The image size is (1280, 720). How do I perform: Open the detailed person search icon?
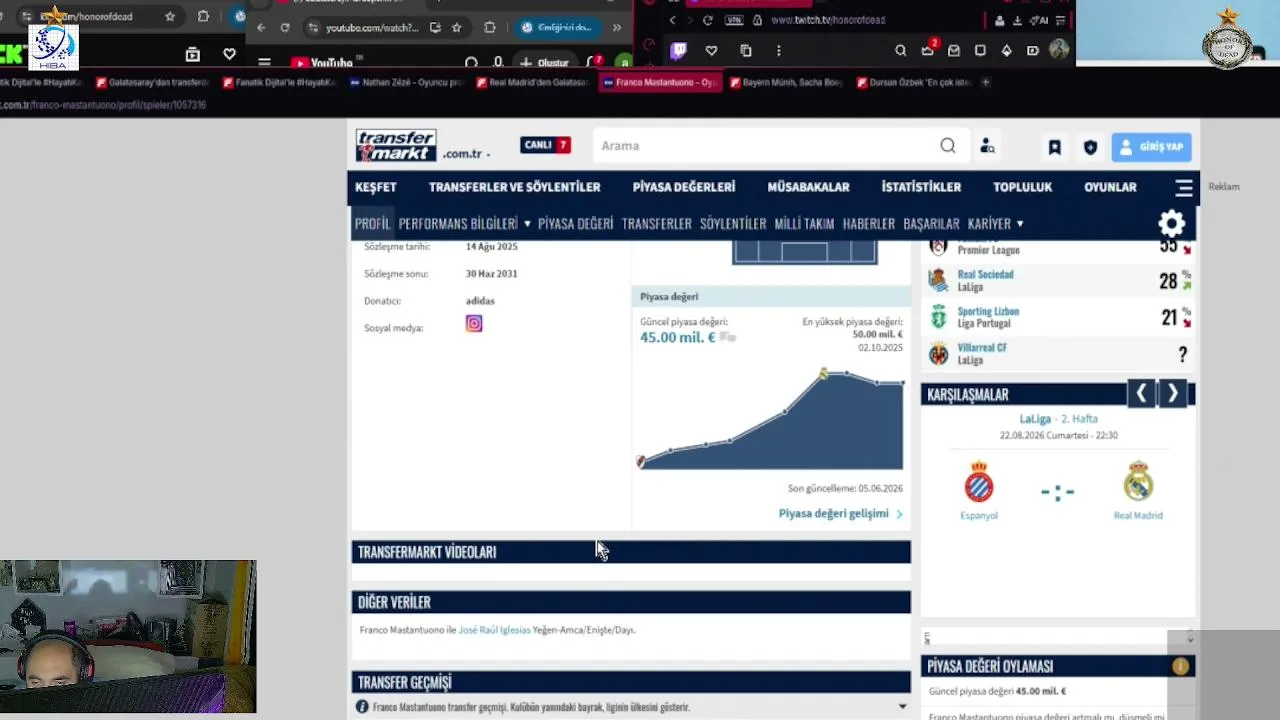pos(987,146)
